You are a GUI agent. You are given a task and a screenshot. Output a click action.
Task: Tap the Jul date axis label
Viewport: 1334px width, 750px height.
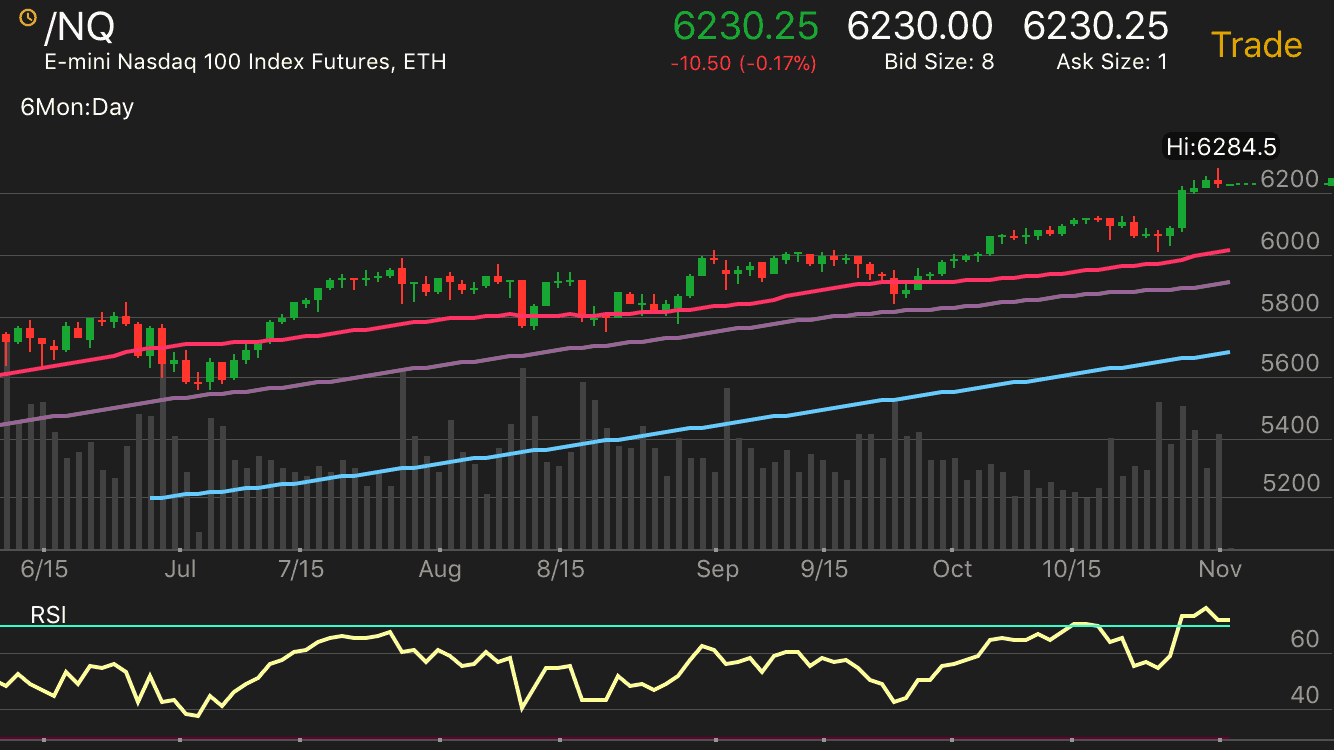click(180, 569)
